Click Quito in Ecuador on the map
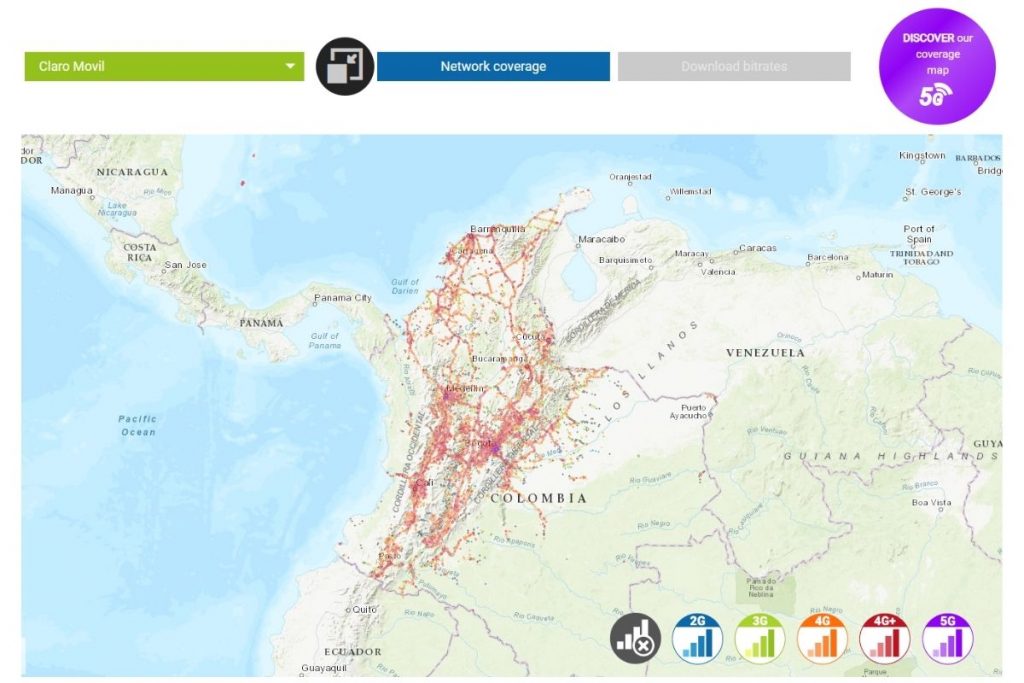Viewport: 1024px width, 683px height. (x=362, y=609)
